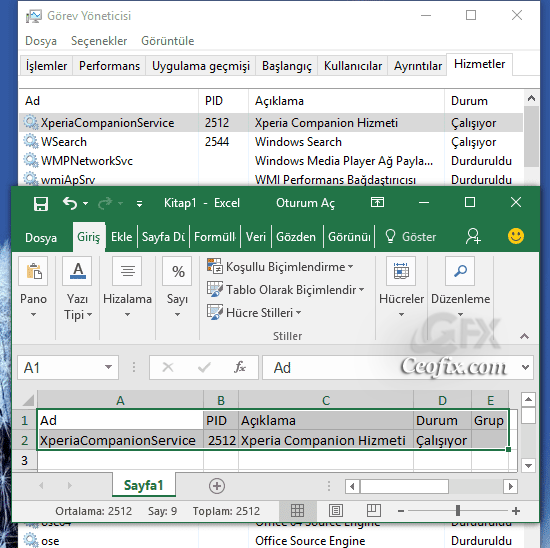
Task: Open Başlangıç tab in Task Manager
Action: [287, 66]
